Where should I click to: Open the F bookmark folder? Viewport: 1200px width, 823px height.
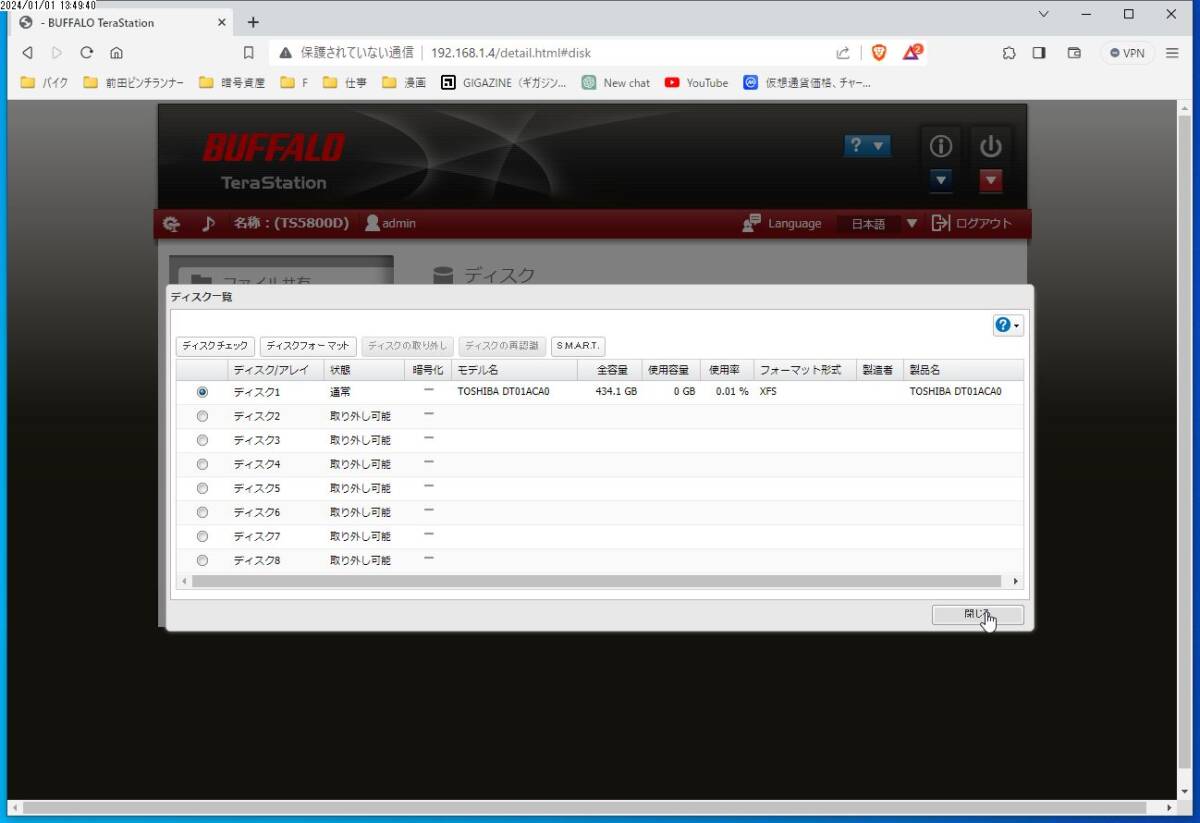[x=295, y=83]
